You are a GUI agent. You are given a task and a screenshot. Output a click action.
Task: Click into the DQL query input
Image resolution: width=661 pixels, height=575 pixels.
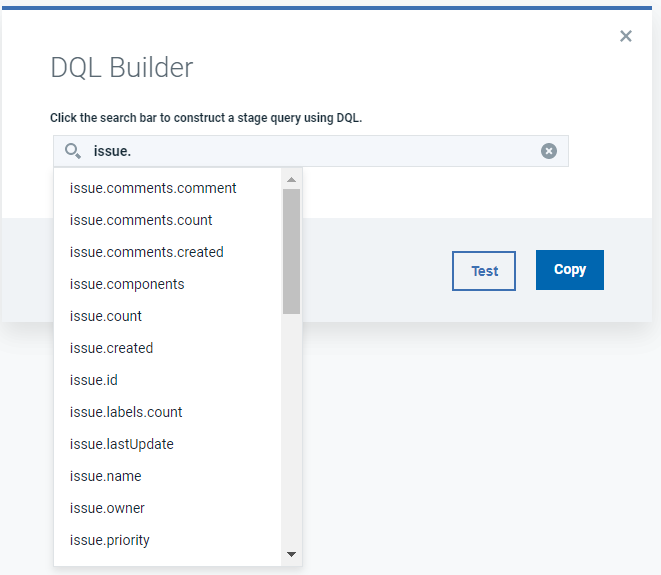pyautogui.click(x=310, y=151)
